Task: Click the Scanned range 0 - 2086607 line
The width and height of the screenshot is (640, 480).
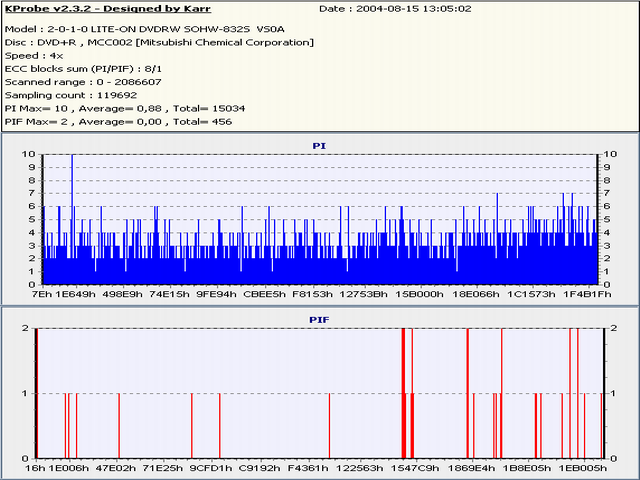Action: 83,82
